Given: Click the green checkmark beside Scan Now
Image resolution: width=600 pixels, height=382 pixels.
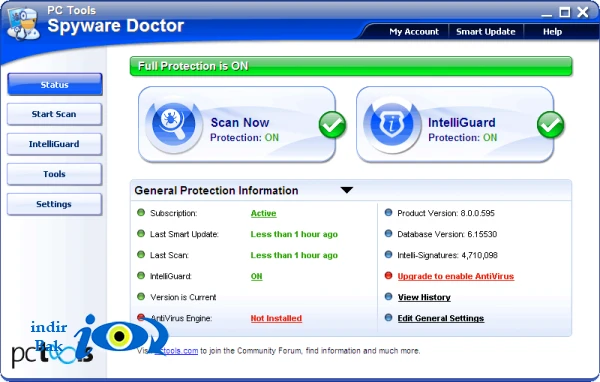Looking at the screenshot, I should [332, 125].
